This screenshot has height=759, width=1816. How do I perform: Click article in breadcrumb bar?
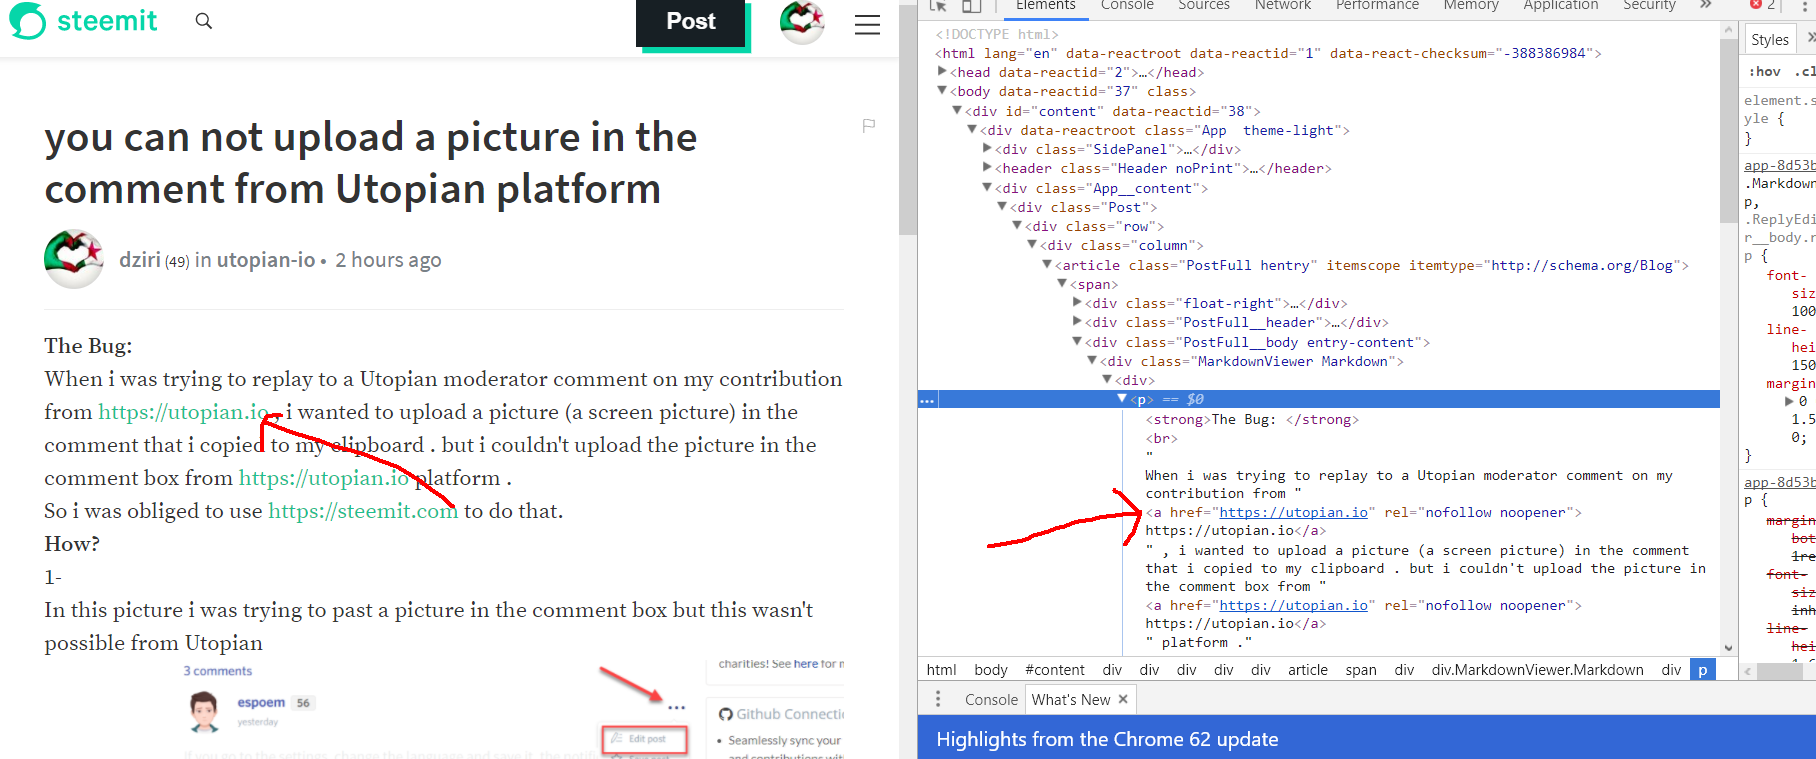1308,670
